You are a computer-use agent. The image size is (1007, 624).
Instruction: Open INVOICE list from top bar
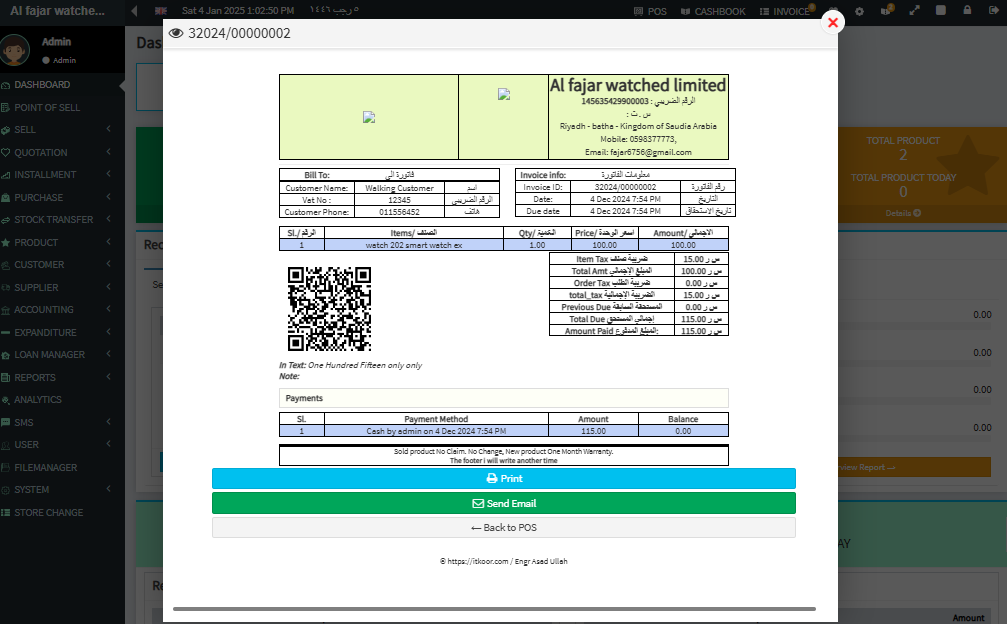(x=784, y=12)
